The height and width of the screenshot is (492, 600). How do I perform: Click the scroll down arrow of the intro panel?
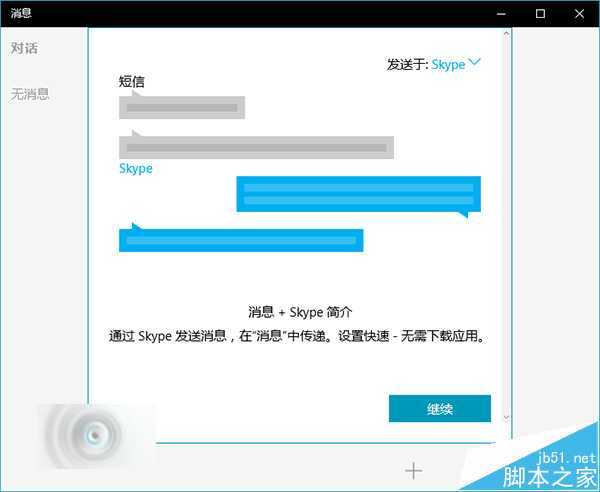506,417
